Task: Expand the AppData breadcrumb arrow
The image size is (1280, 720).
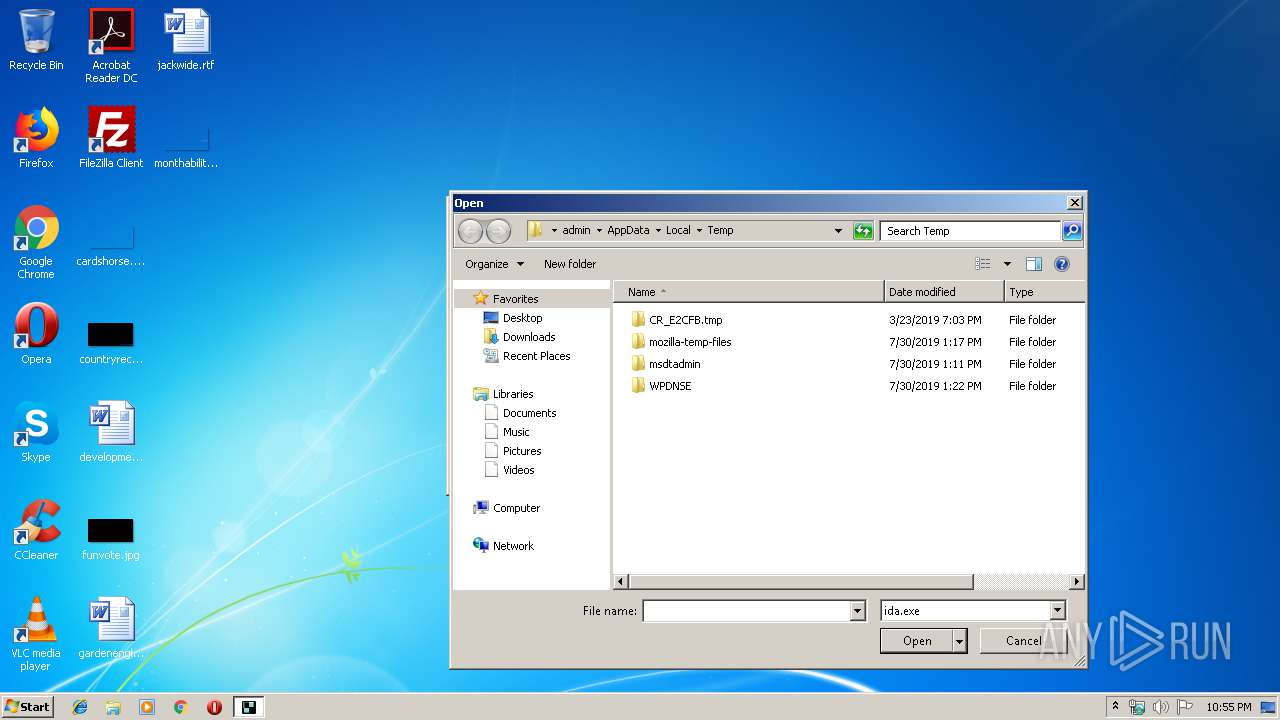Action: tap(657, 231)
